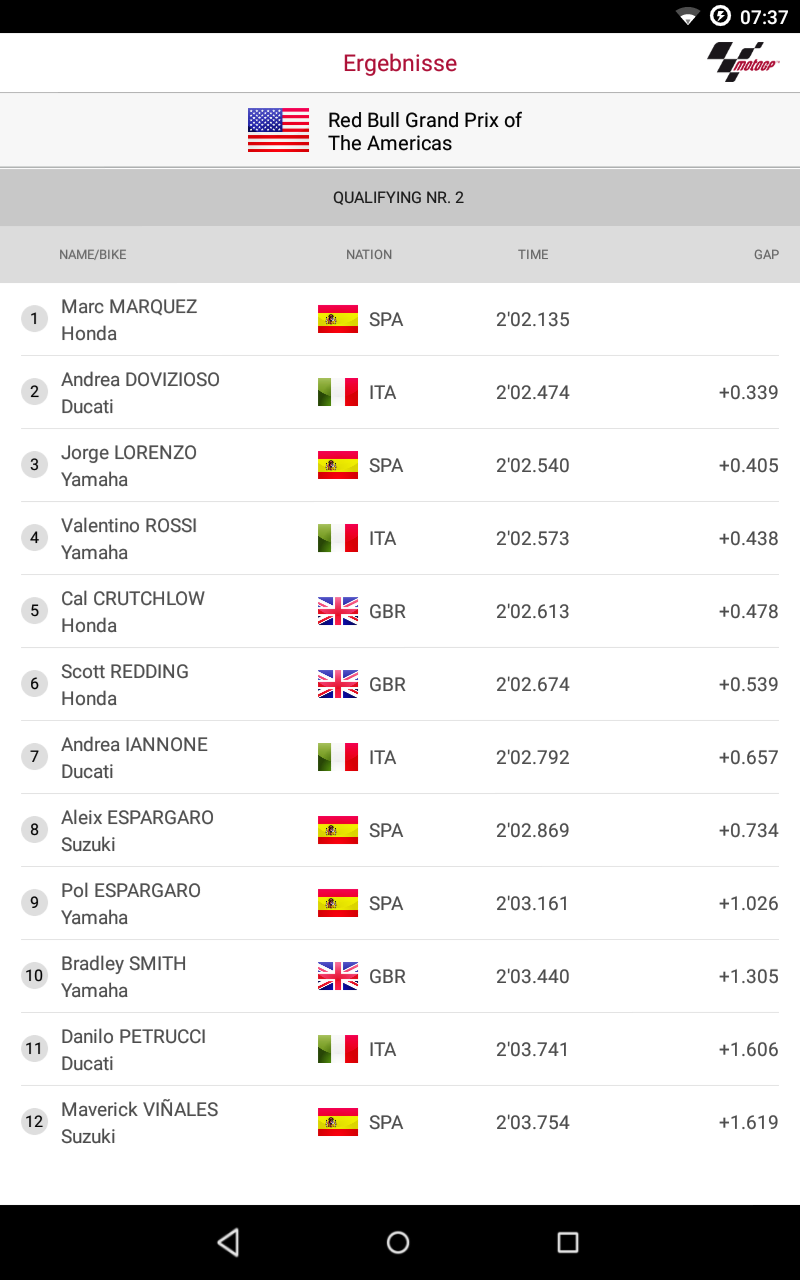Tap the NAME/BIKE column header
Screen dimensions: 800x1280
coord(93,255)
